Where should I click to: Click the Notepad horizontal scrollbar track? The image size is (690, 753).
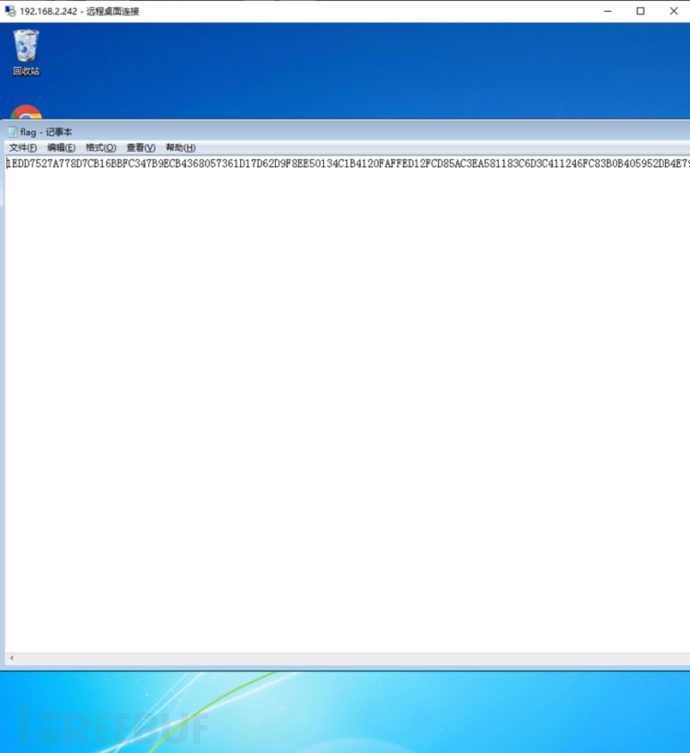click(x=353, y=658)
